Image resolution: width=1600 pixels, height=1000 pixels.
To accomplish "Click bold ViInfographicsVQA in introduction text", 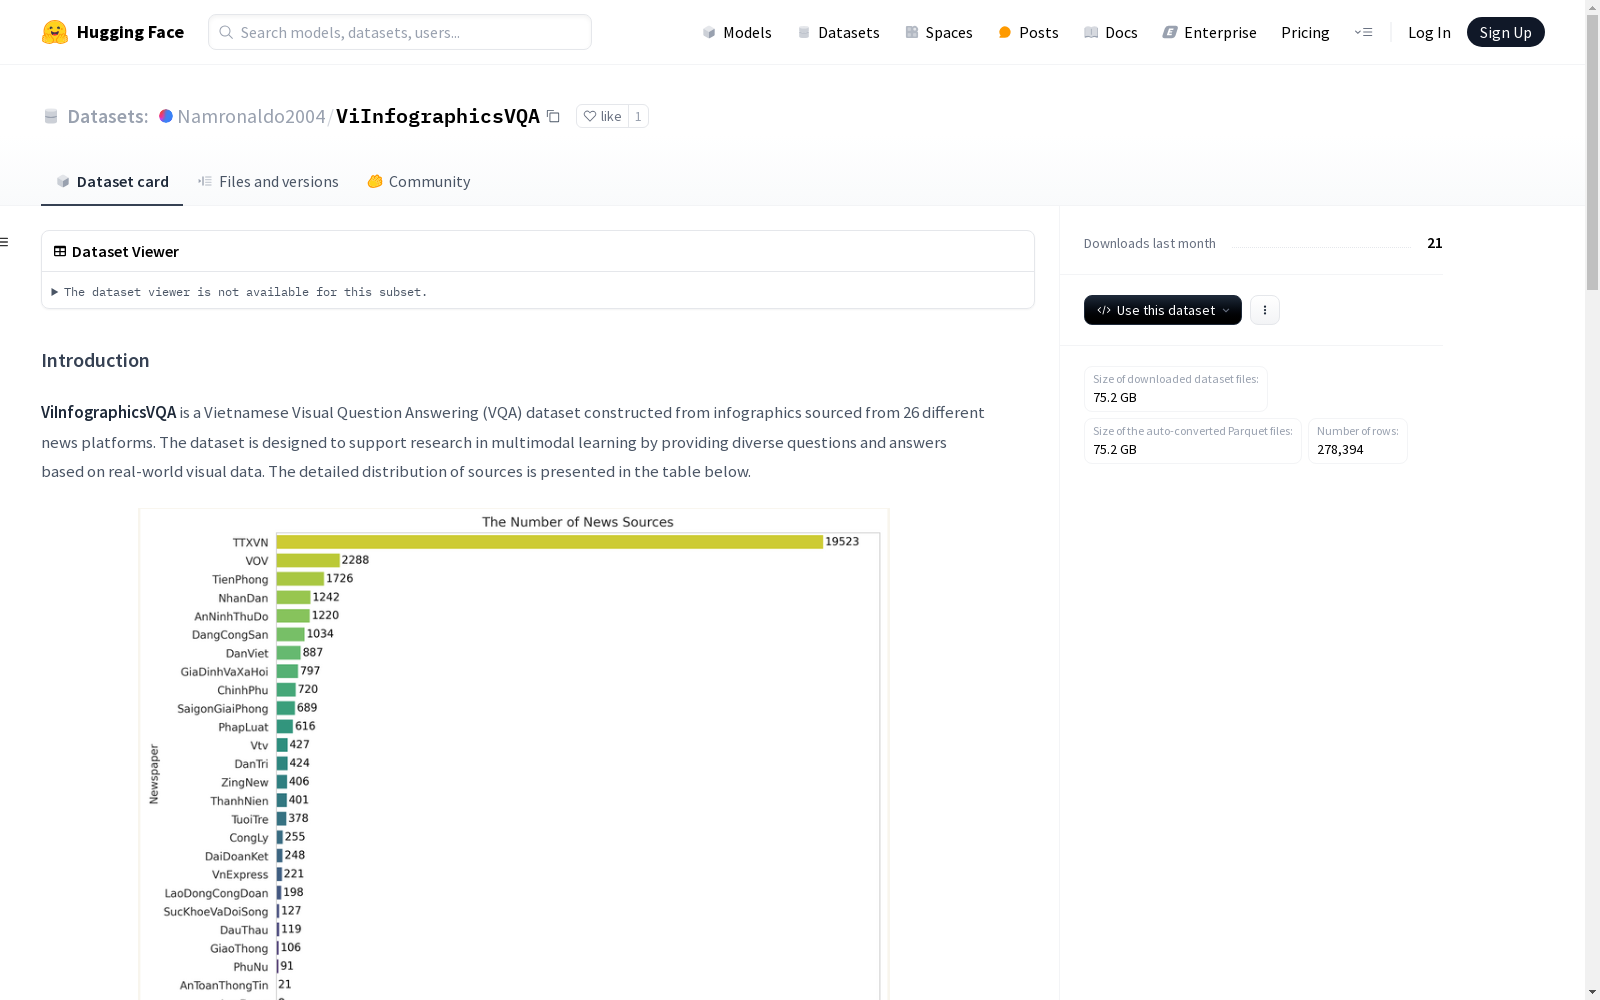I will pyautogui.click(x=108, y=412).
